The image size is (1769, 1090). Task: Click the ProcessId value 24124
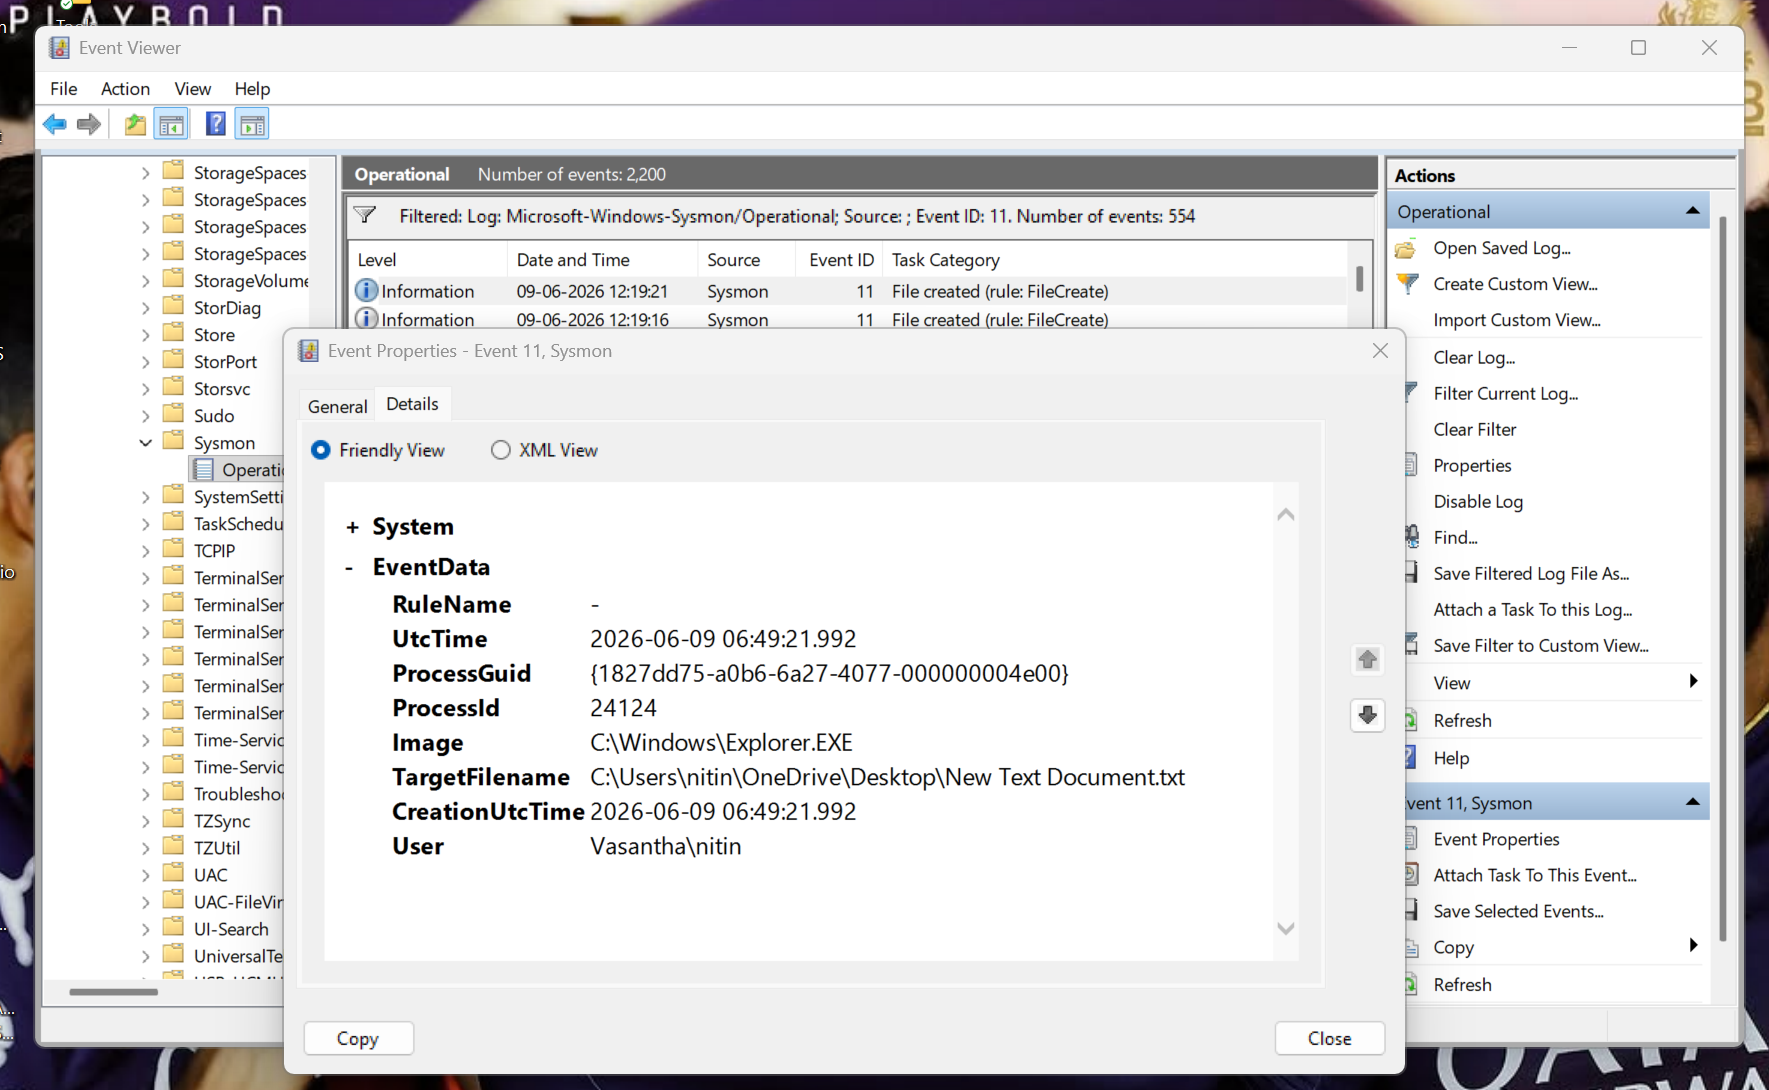[623, 708]
